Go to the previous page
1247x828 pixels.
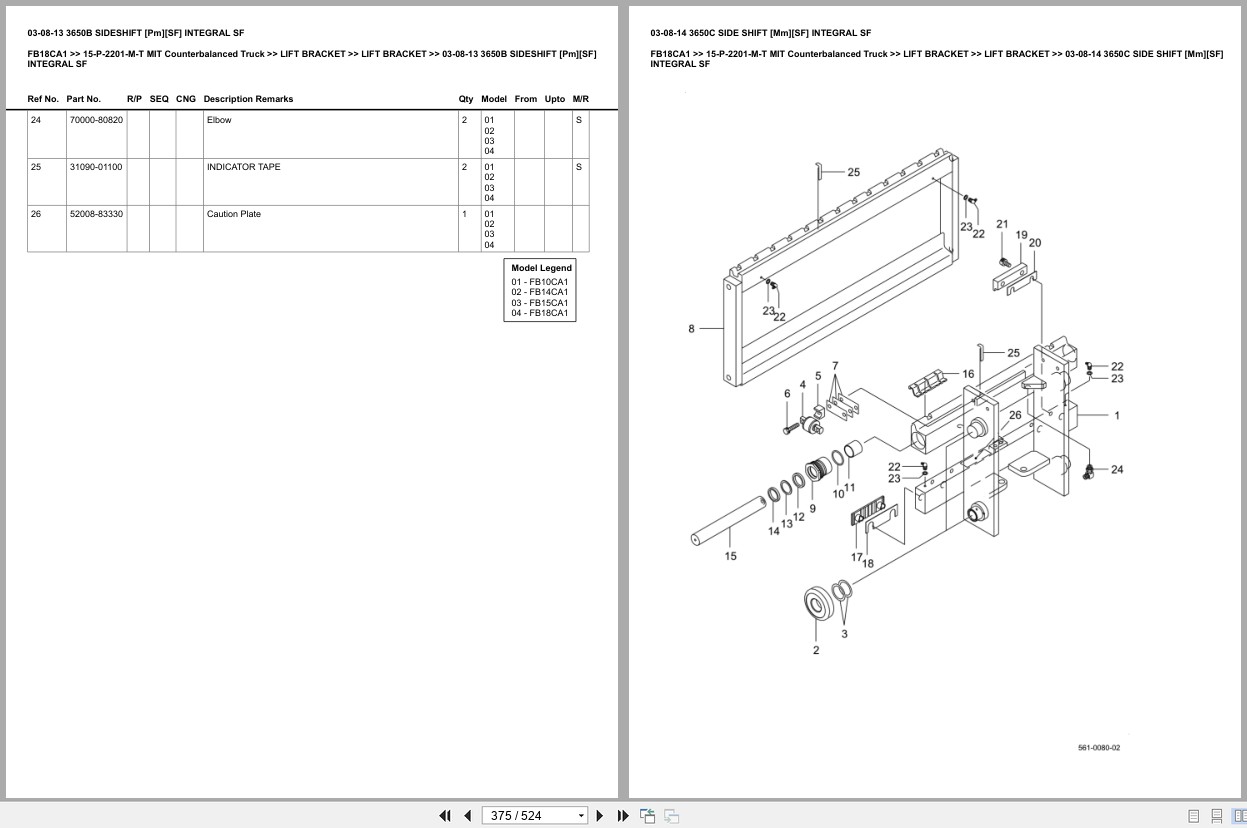pos(467,816)
